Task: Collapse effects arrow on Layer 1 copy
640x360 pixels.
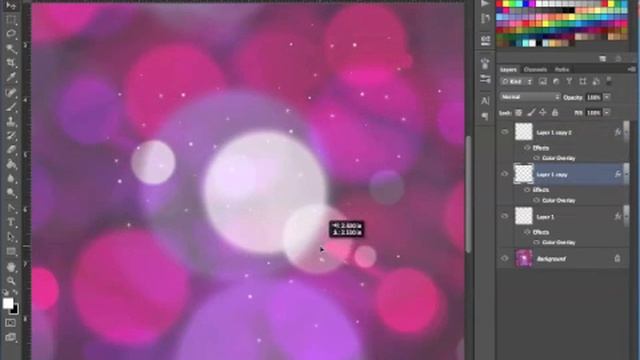Action: (627, 174)
